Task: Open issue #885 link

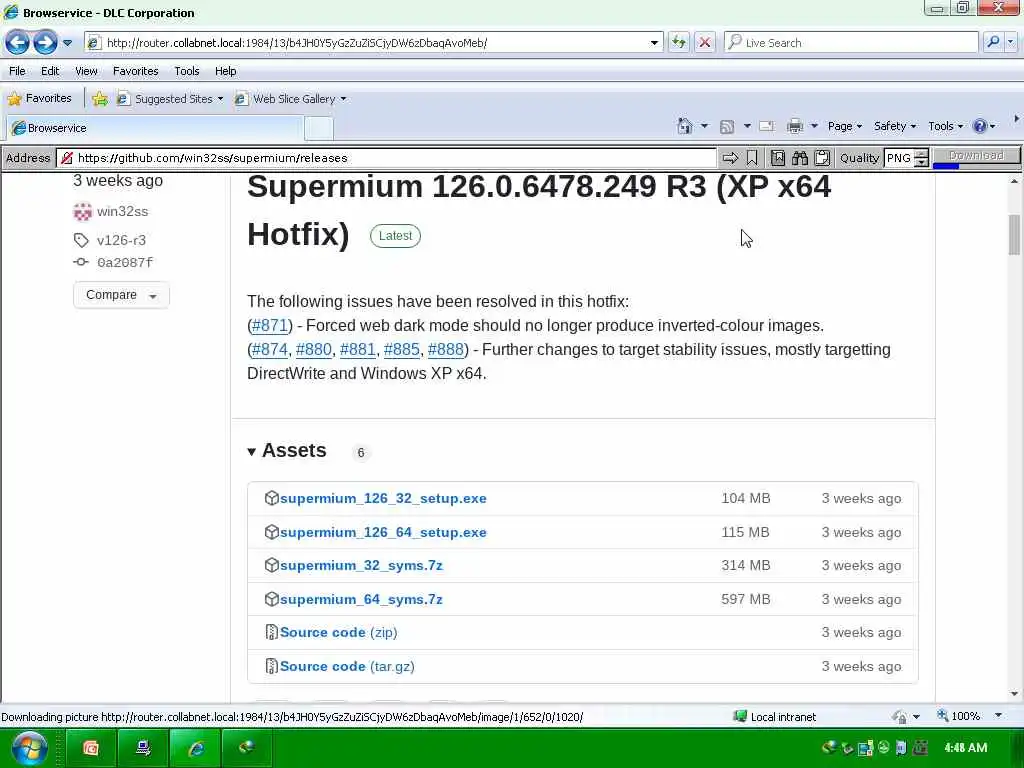Action: coord(401,350)
